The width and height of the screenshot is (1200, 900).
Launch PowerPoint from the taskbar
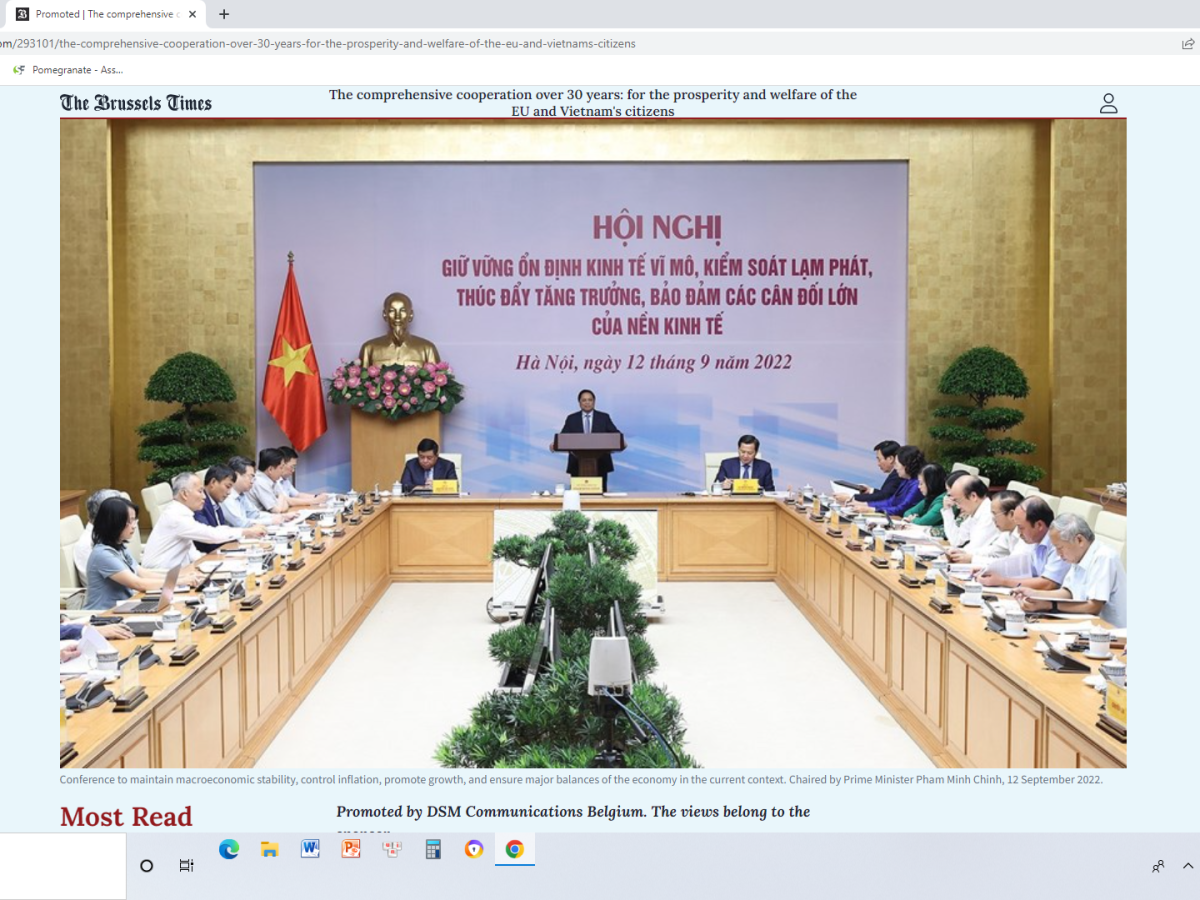(350, 849)
